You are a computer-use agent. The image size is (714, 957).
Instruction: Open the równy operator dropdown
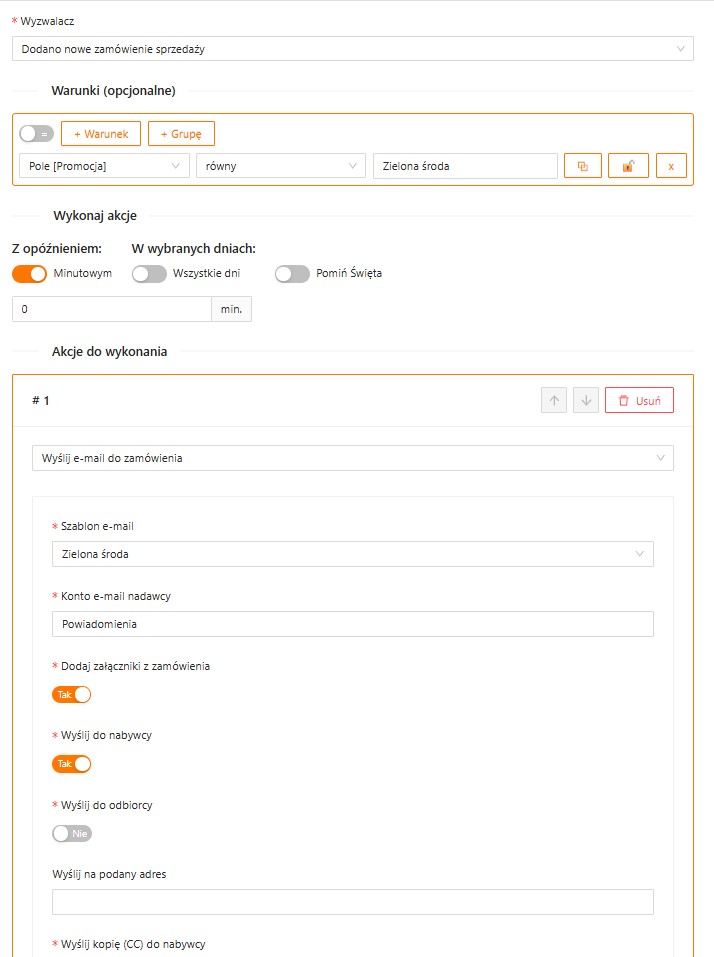pyautogui.click(x=280, y=166)
